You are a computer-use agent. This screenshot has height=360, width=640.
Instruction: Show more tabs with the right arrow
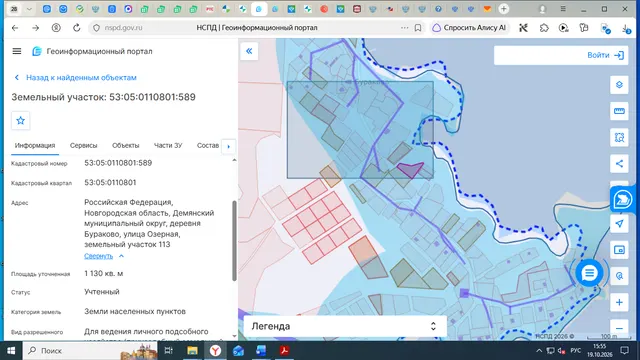tap(229, 146)
